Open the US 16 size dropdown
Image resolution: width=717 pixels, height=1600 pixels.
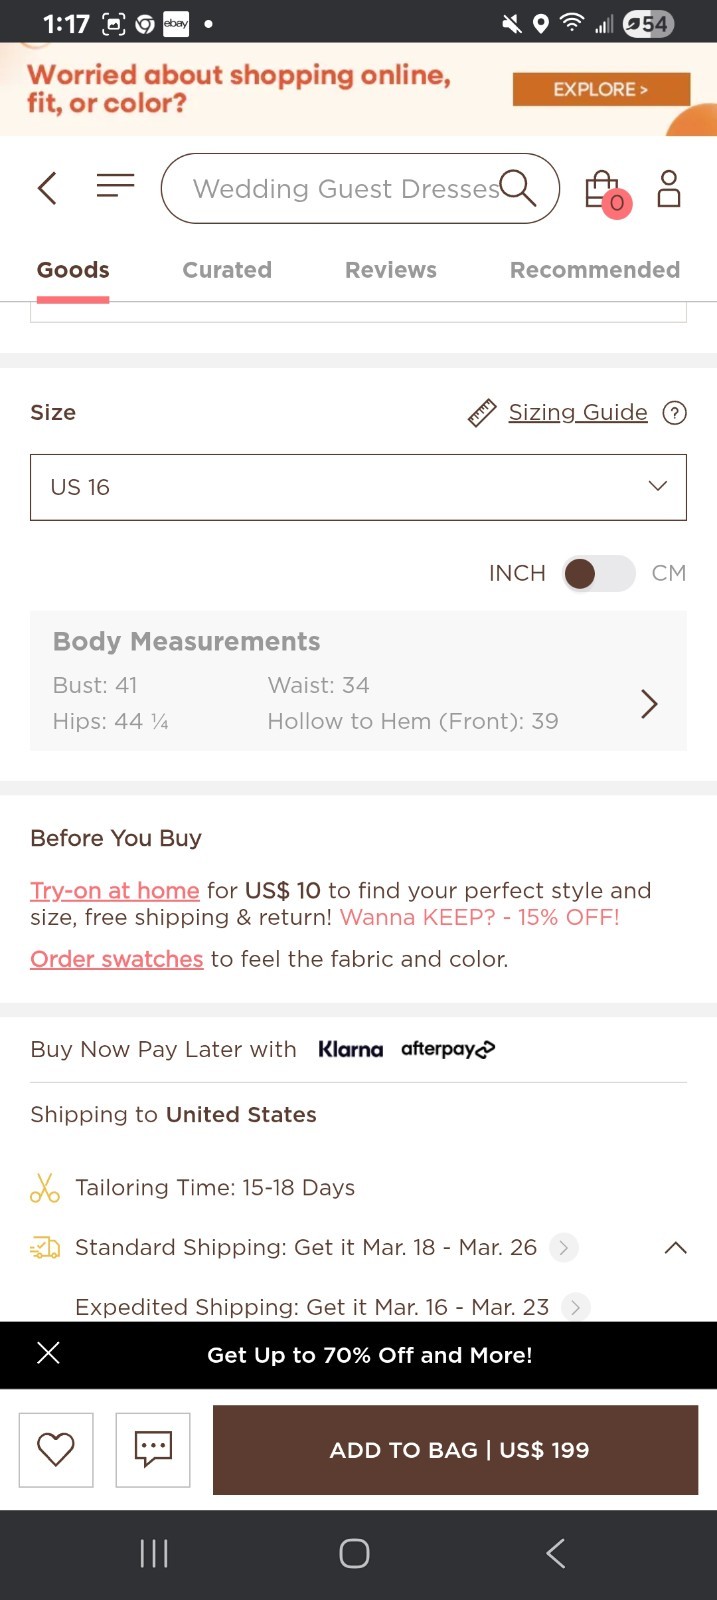358,487
